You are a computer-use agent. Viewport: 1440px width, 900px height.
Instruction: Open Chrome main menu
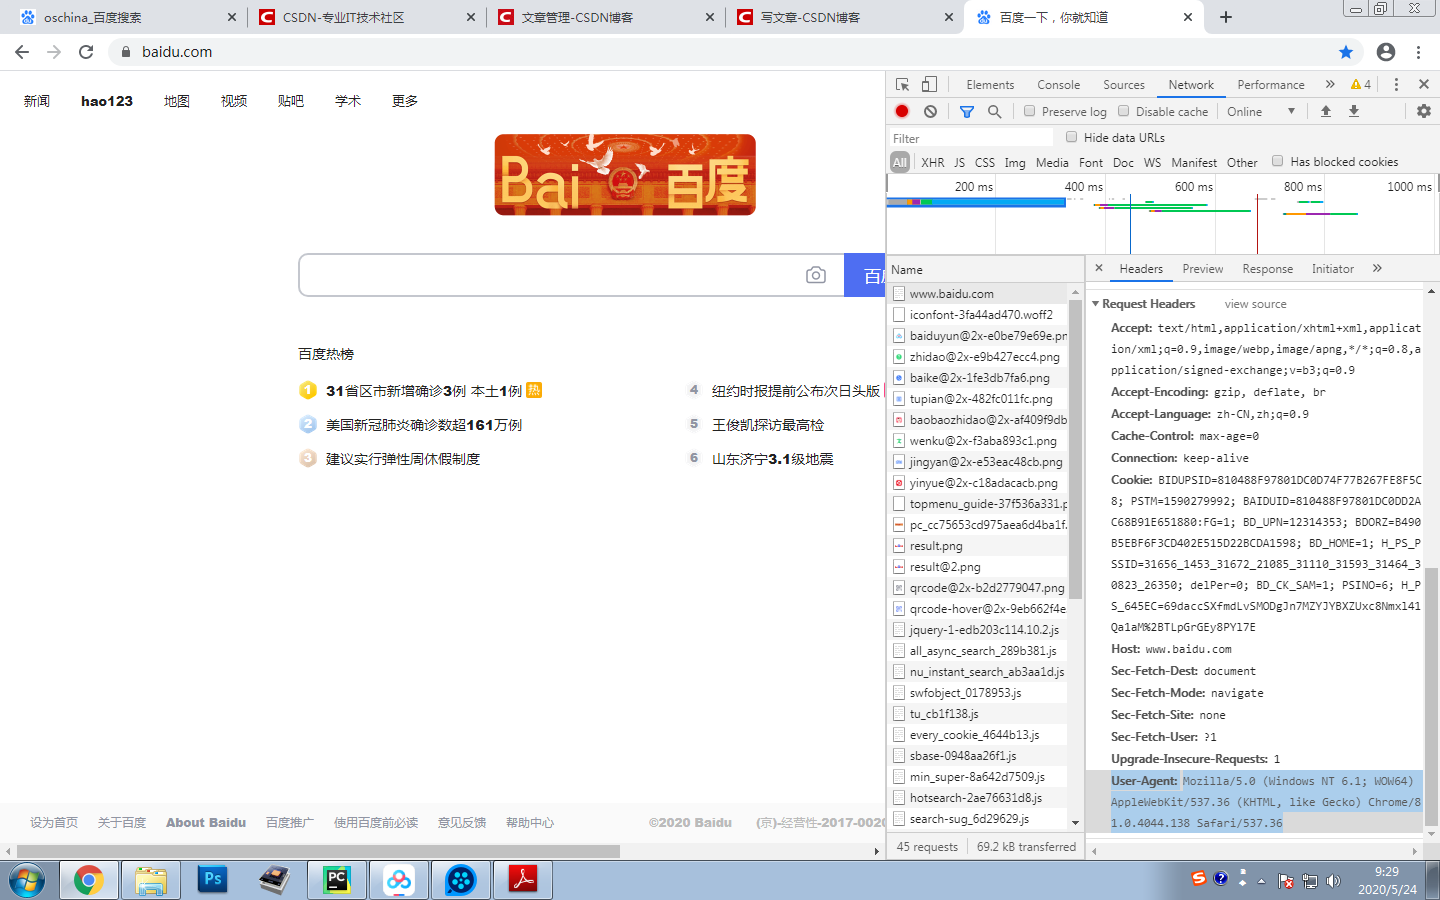pos(1418,52)
